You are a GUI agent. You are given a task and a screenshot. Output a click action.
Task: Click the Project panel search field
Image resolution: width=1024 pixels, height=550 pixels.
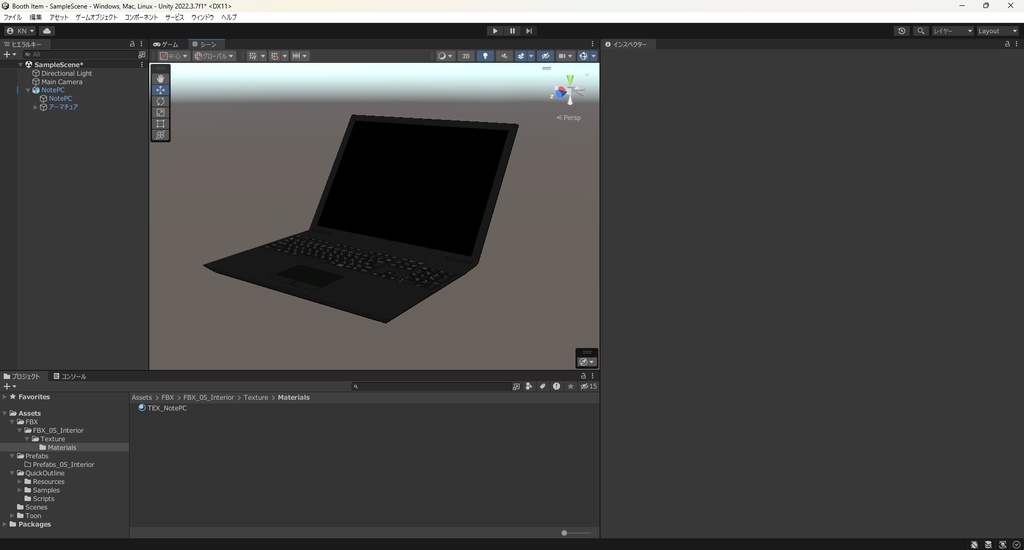coord(431,386)
